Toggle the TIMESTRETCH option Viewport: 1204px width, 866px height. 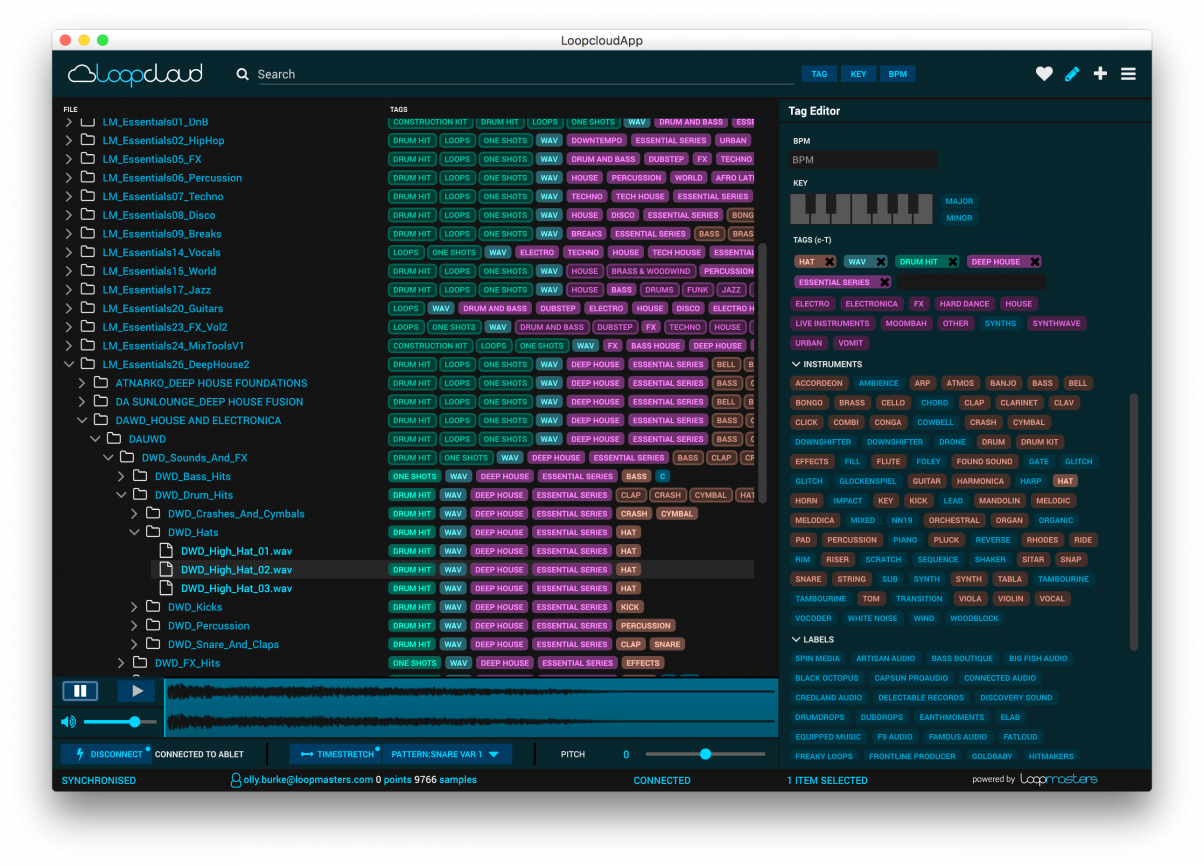[336, 754]
